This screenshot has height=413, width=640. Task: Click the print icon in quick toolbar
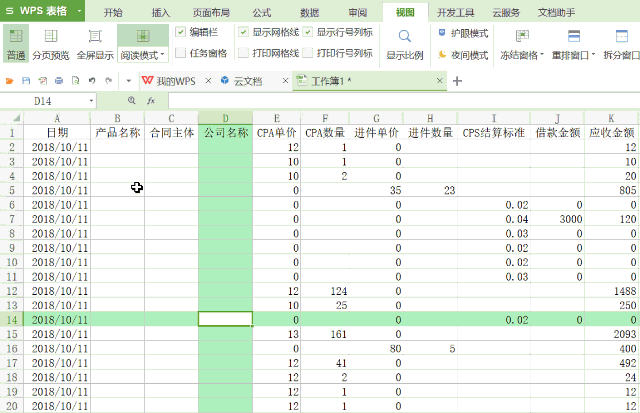[59, 81]
